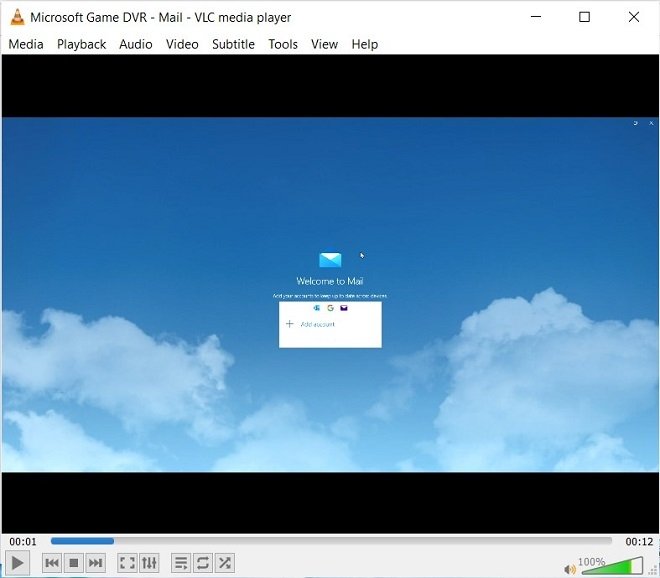
Task: Start playback with the Play button
Action: [17, 563]
